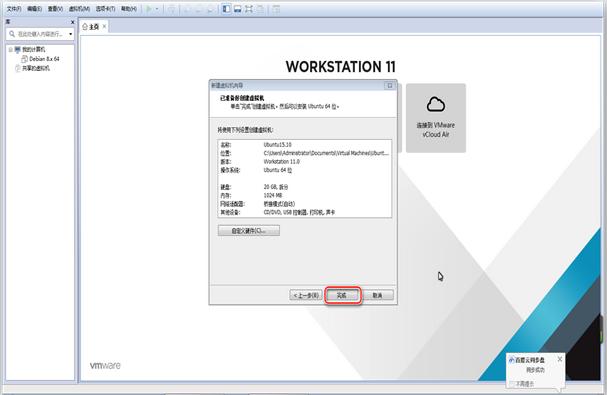Open the 查看(V) menu
This screenshot has width=607, height=395.
click(55, 9)
